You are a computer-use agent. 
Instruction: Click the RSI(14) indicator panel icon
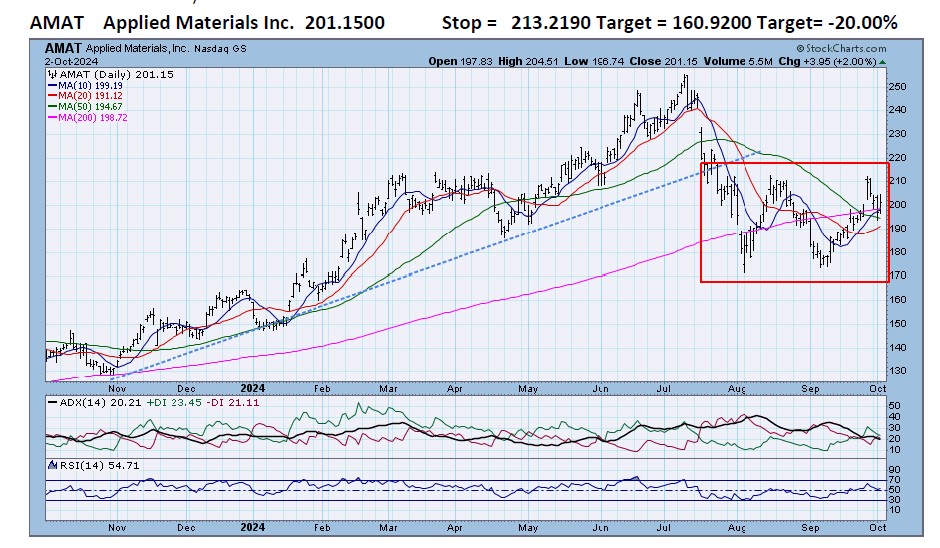coord(51,466)
